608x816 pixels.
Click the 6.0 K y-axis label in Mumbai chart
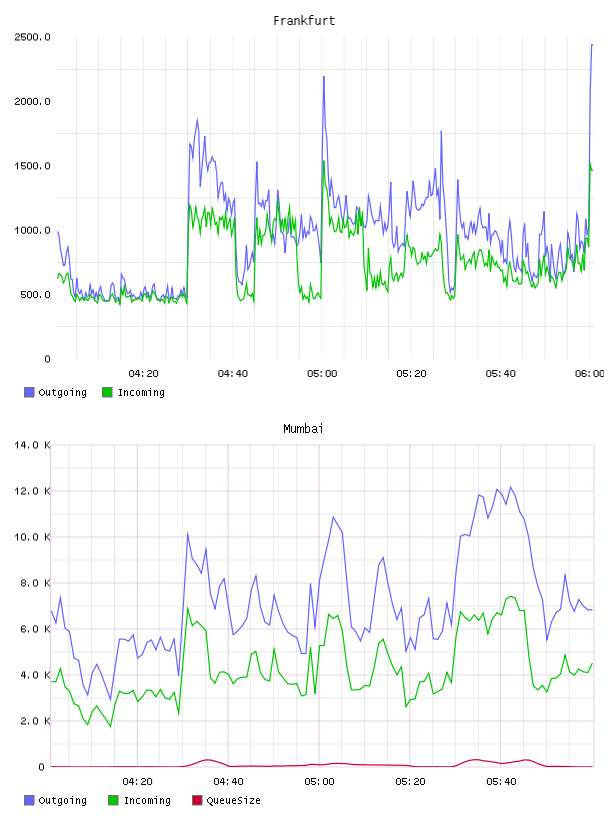[x=35, y=629]
